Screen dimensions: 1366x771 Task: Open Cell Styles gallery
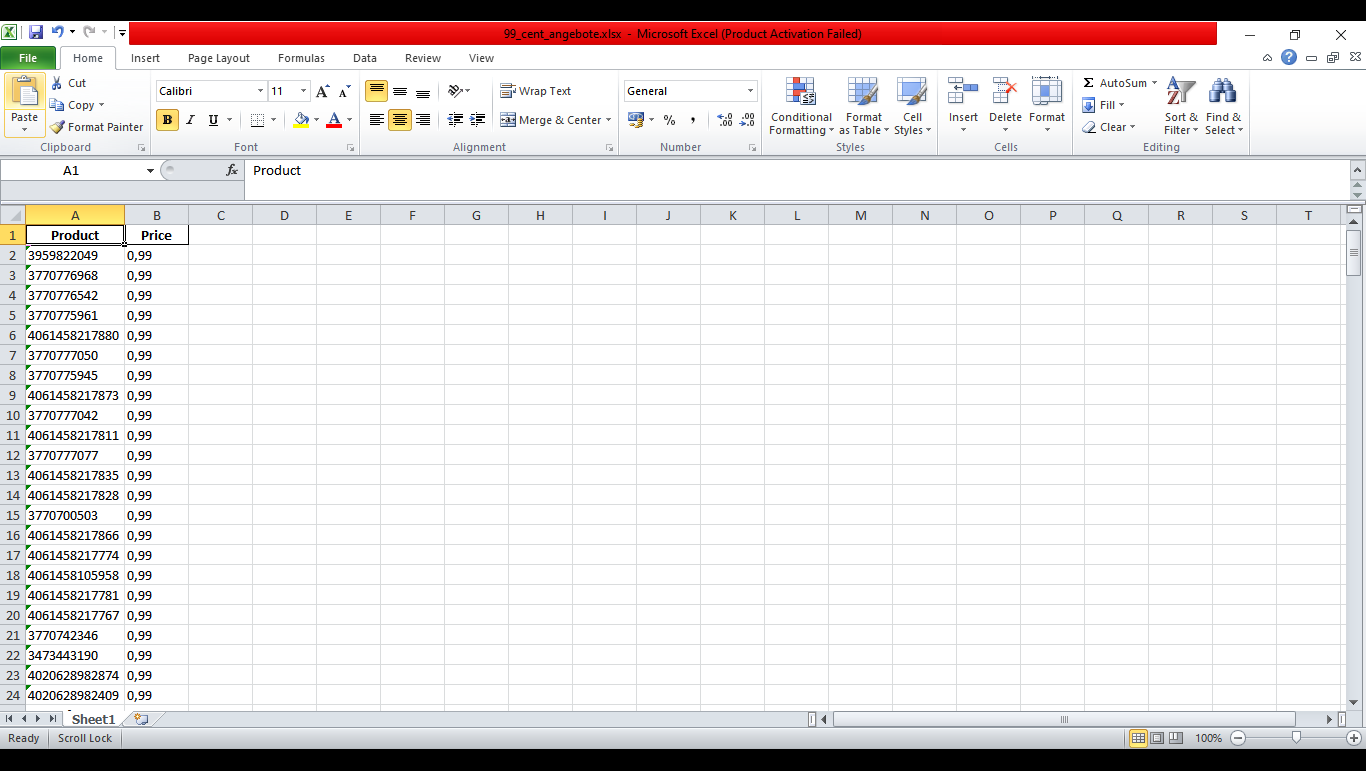[x=912, y=107]
